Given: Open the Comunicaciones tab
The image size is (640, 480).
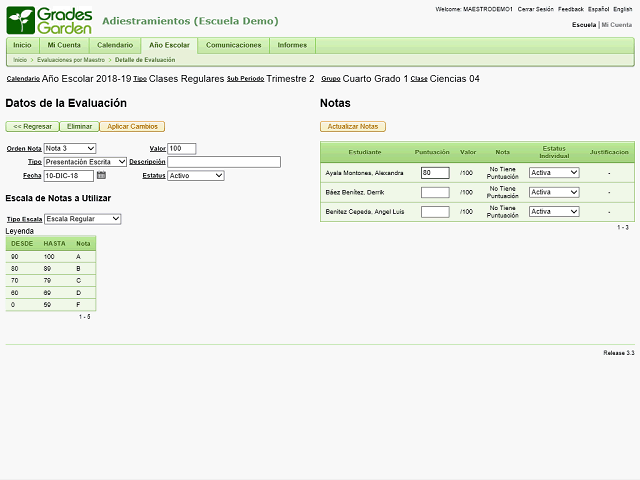Looking at the screenshot, I should coord(233,45).
